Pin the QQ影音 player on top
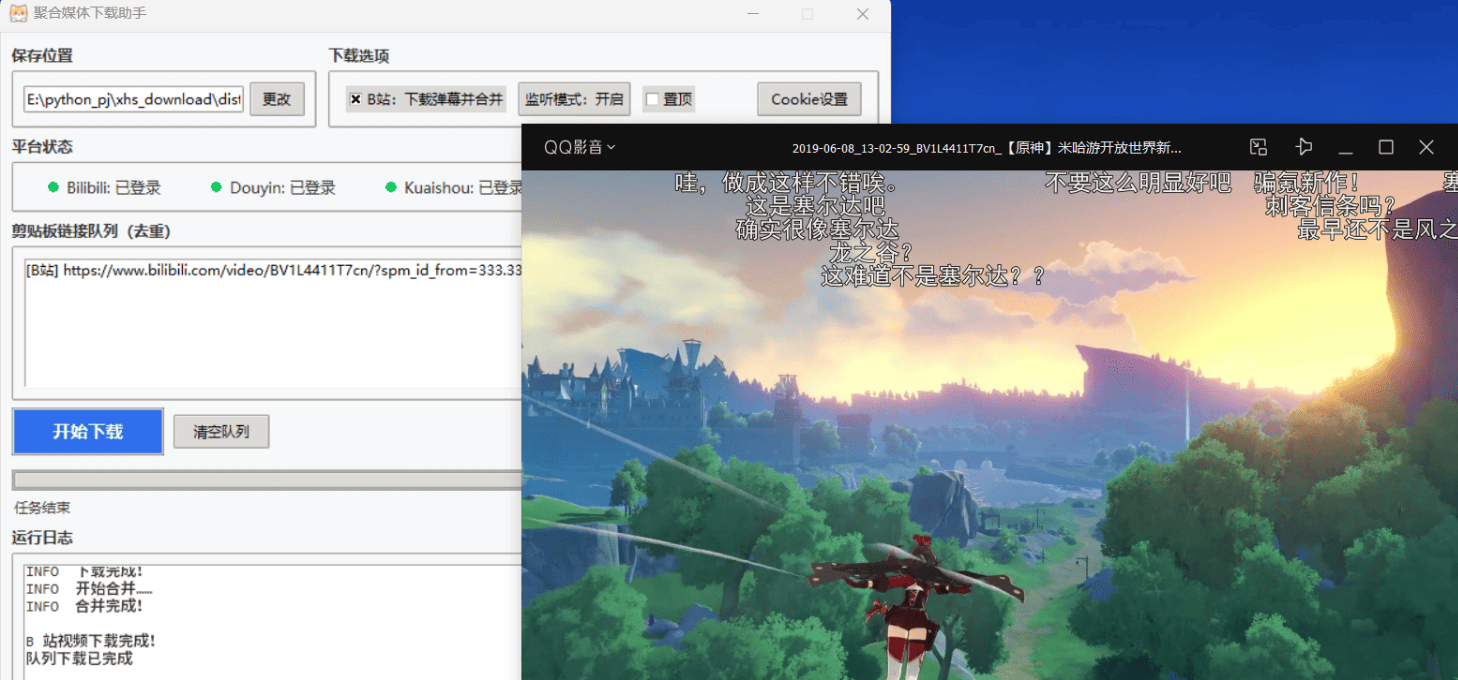The width and height of the screenshot is (1458, 680). [1303, 147]
